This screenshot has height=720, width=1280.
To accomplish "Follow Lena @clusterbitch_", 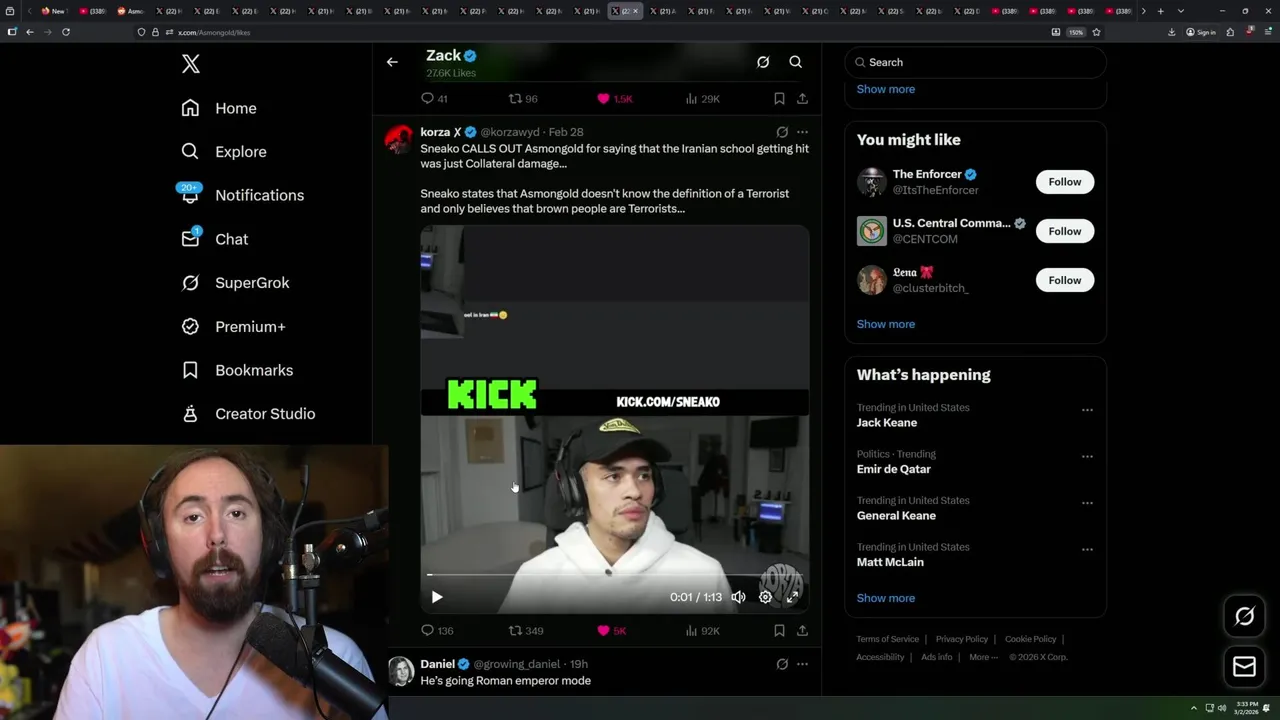I will pyautogui.click(x=1065, y=280).
